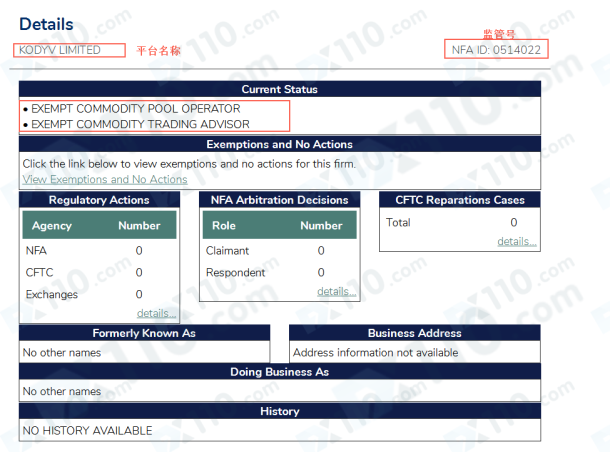Select EXEMPT COMMODITY POOL OPERATOR status line
The height and width of the screenshot is (452, 610).
135,109
